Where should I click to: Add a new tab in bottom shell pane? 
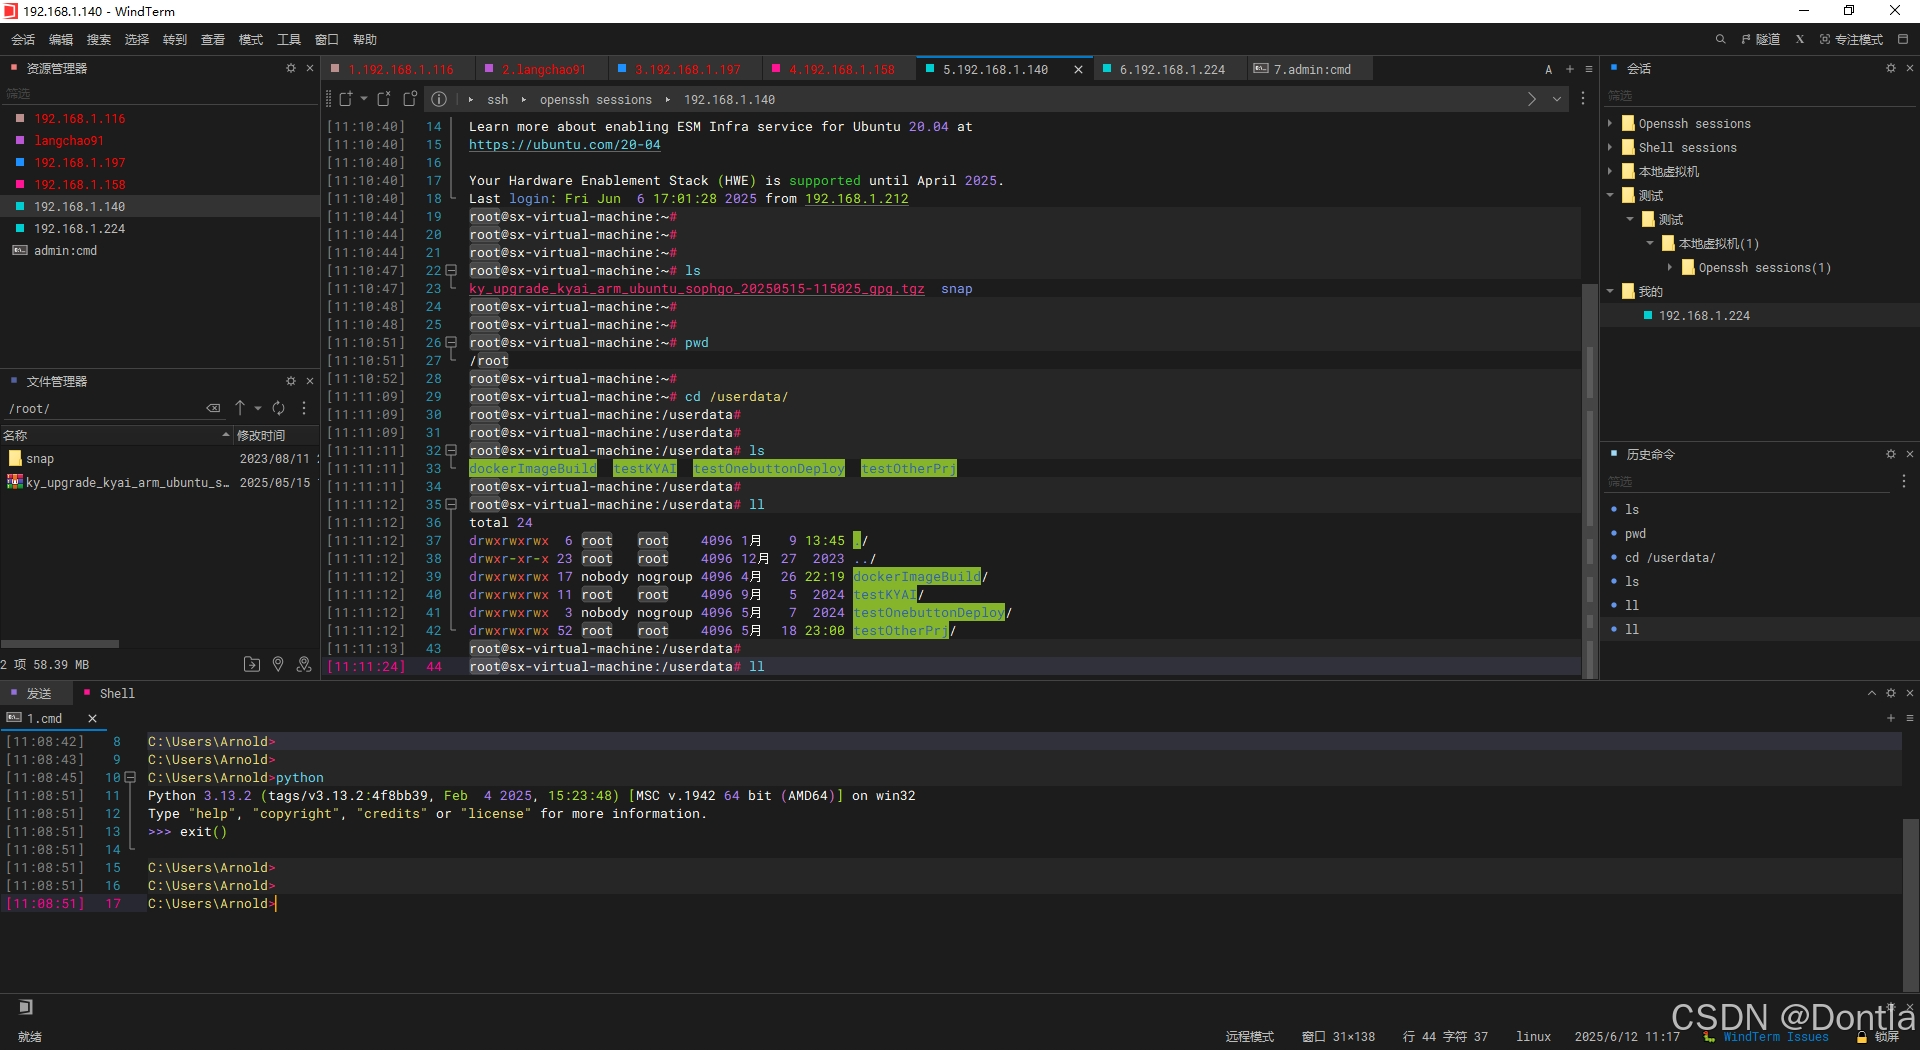pos(1891,718)
